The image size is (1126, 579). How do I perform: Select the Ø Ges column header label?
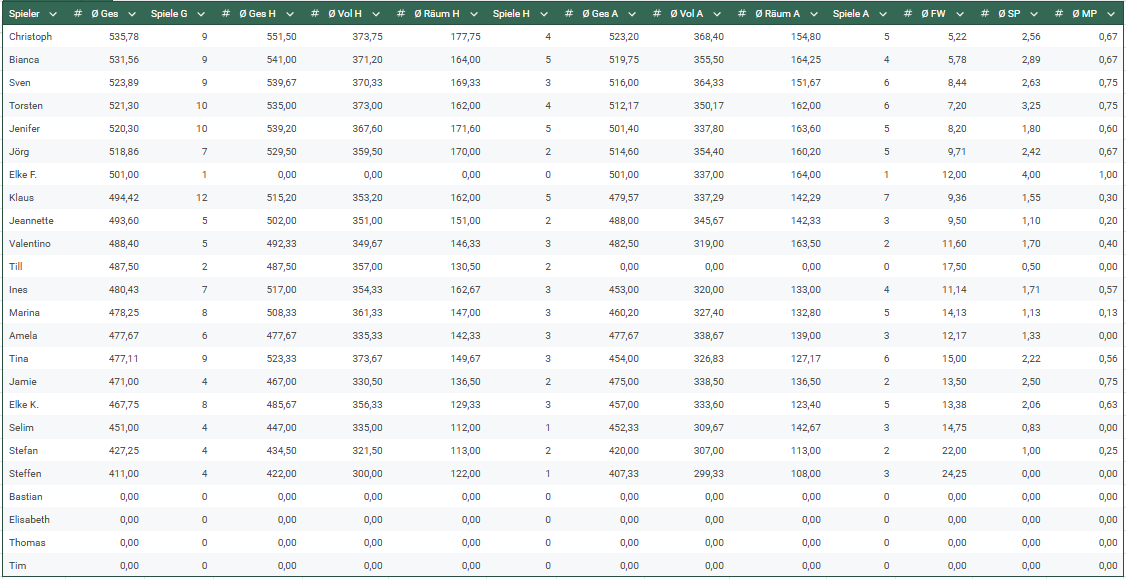coord(105,13)
